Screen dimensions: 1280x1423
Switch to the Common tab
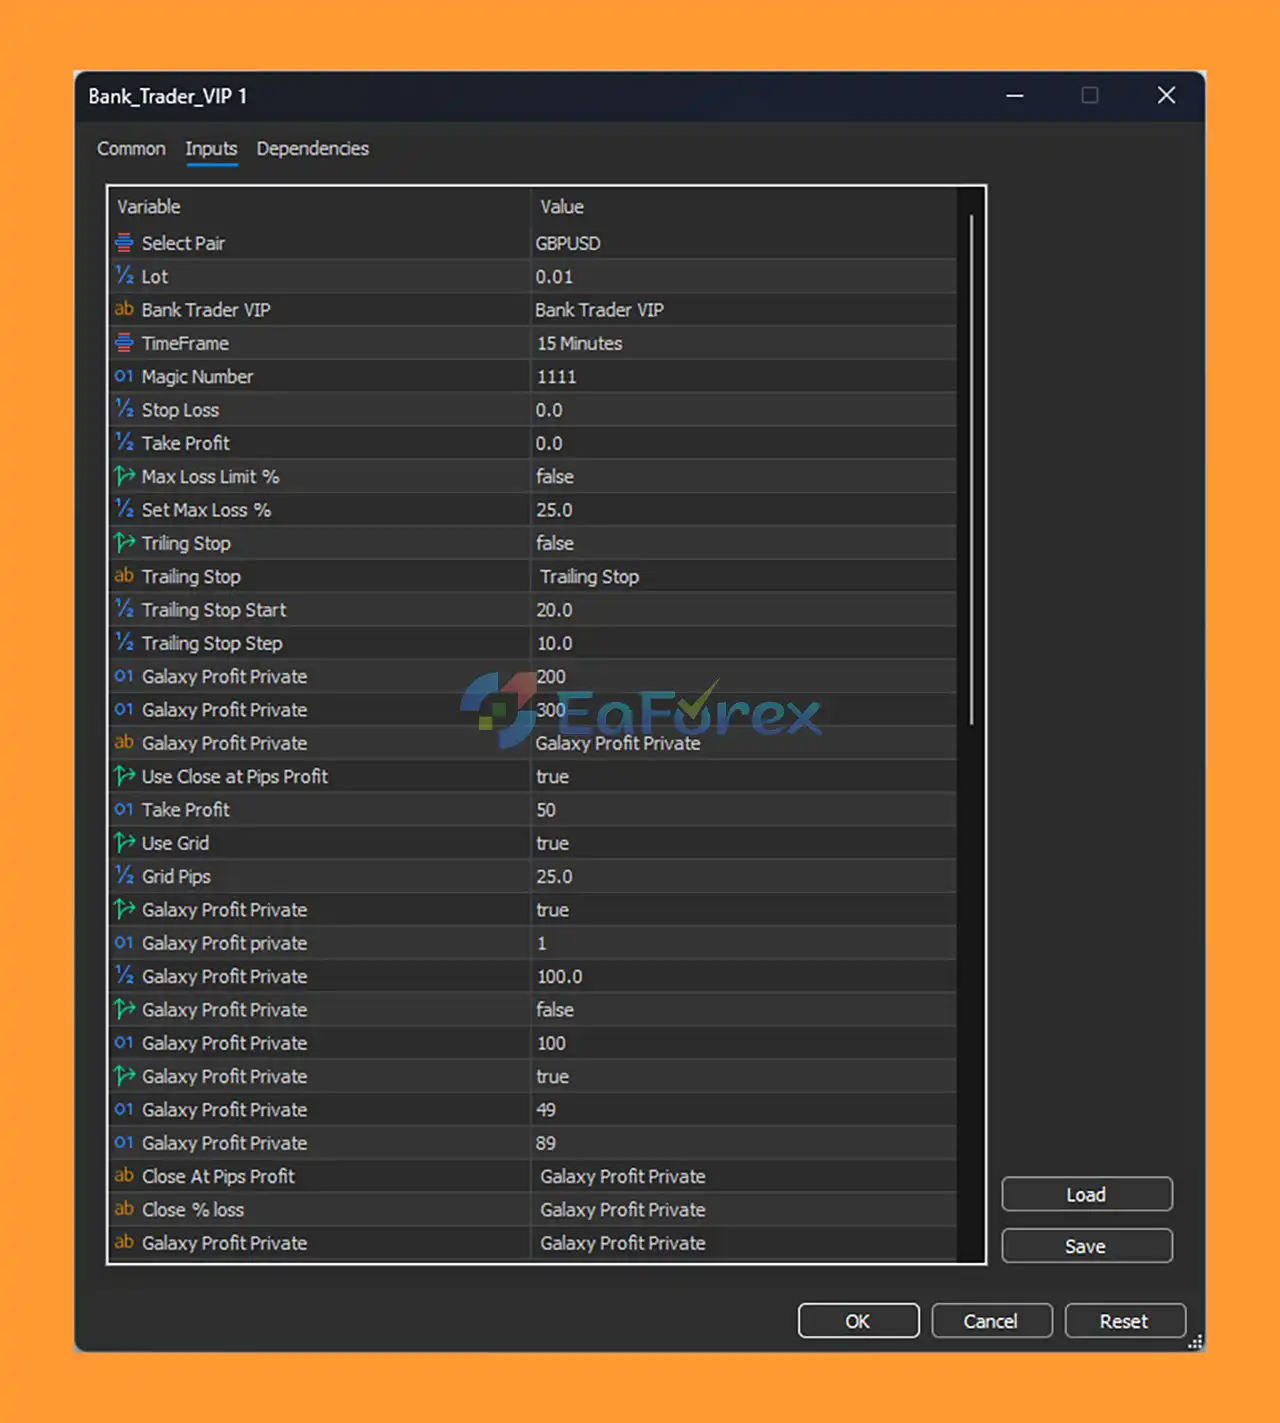131,148
